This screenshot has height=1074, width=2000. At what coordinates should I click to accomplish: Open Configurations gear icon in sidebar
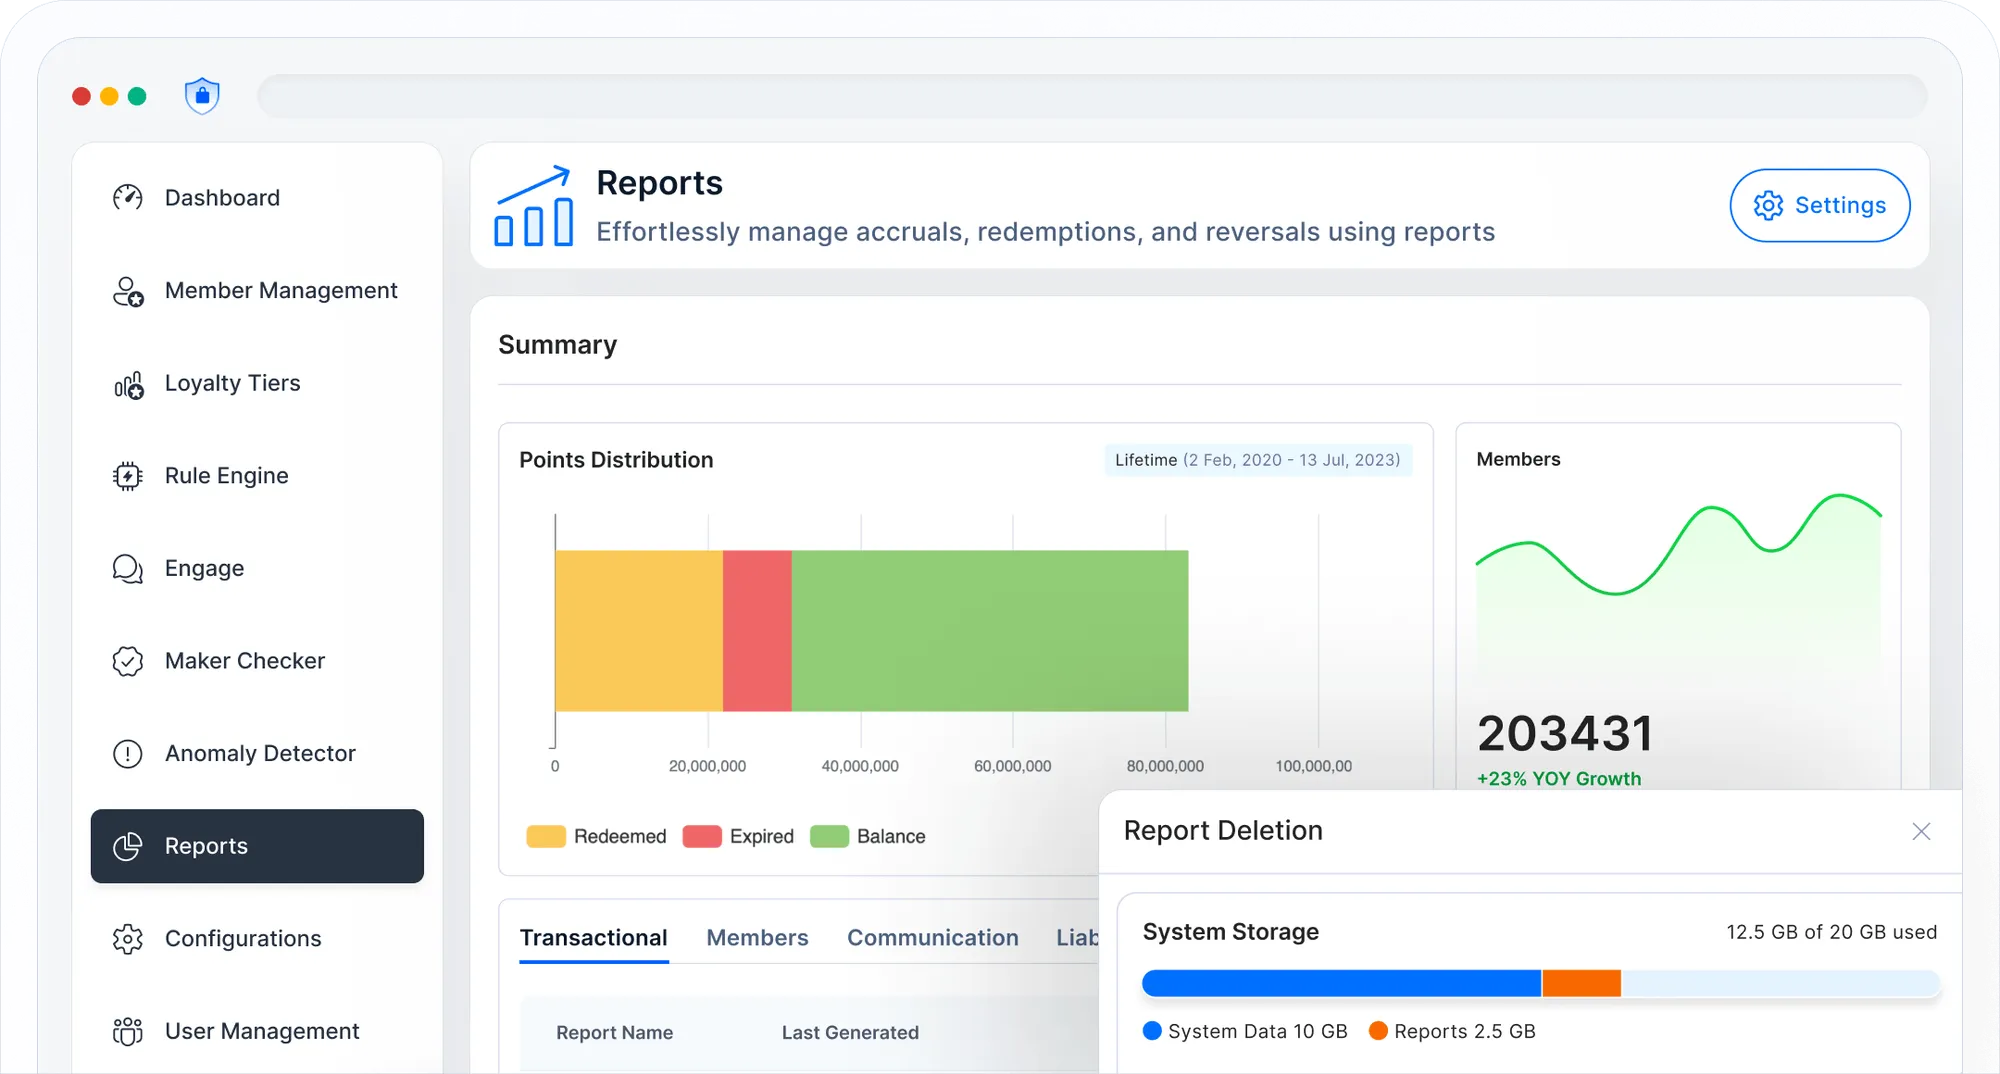(128, 938)
